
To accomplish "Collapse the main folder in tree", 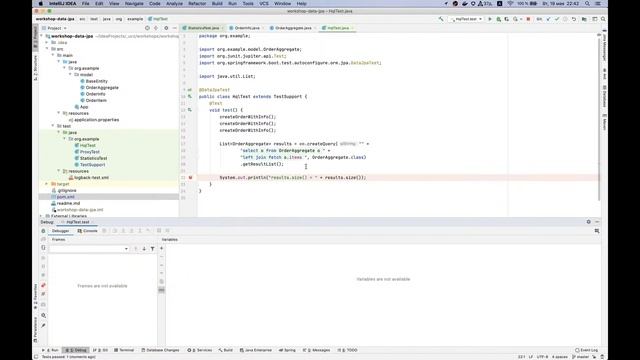I will pyautogui.click(x=53, y=56).
